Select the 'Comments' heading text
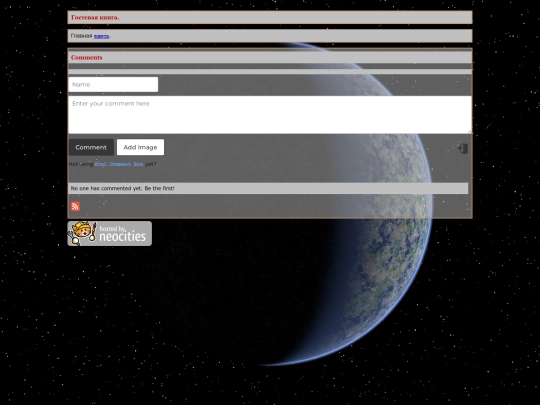This screenshot has height=405, width=540. (86, 58)
